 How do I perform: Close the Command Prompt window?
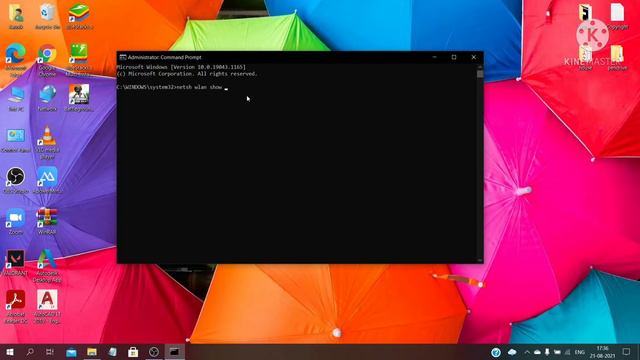pos(473,57)
